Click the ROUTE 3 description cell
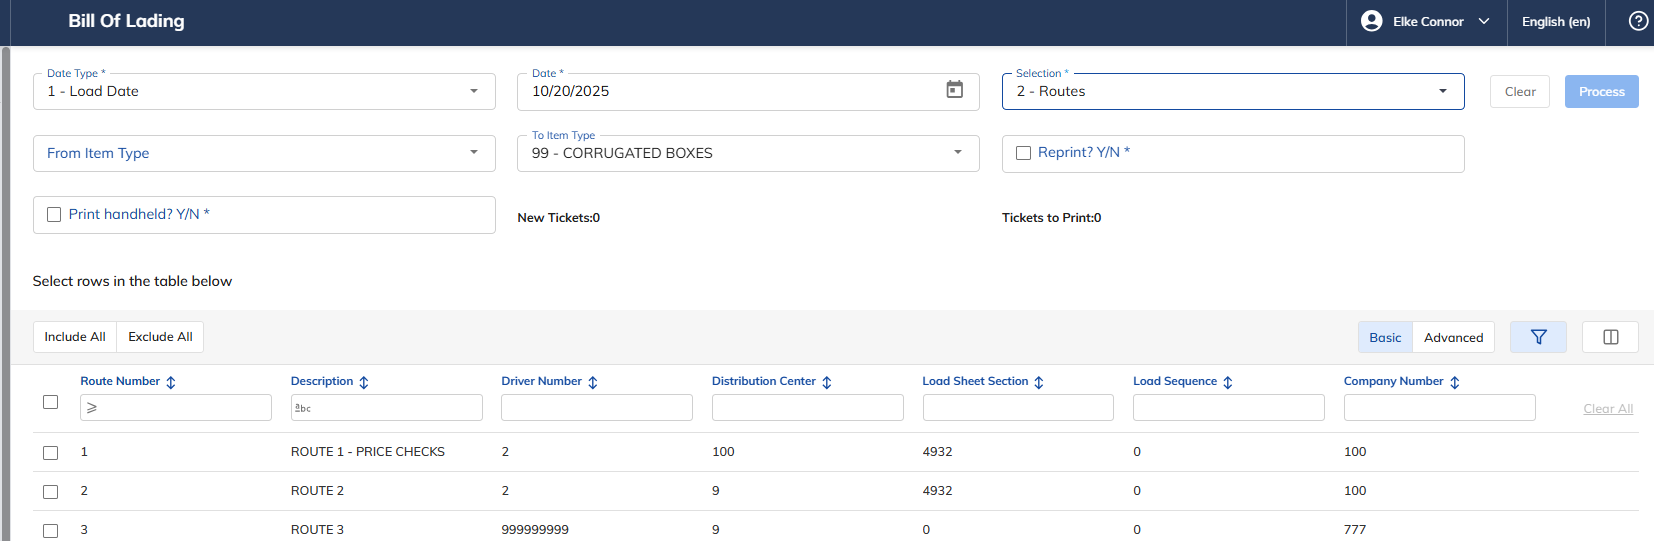The height and width of the screenshot is (541, 1654). click(317, 530)
